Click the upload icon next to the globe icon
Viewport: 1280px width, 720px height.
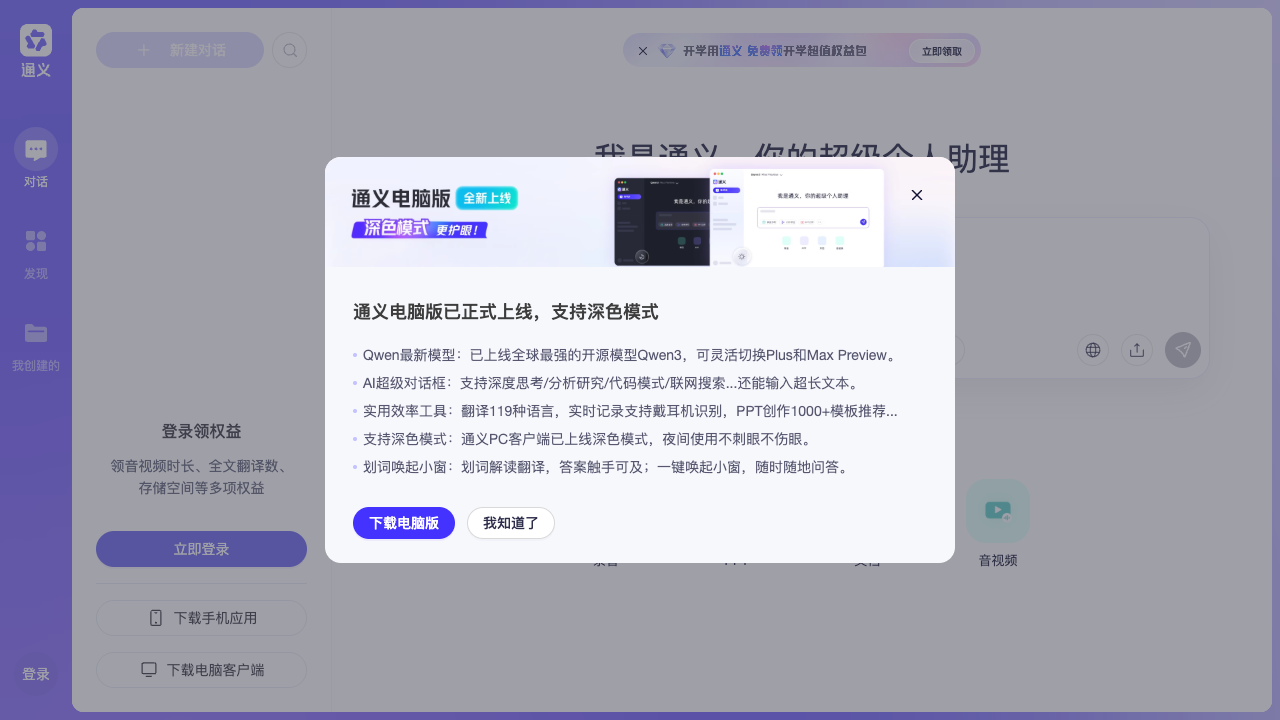coord(1137,350)
